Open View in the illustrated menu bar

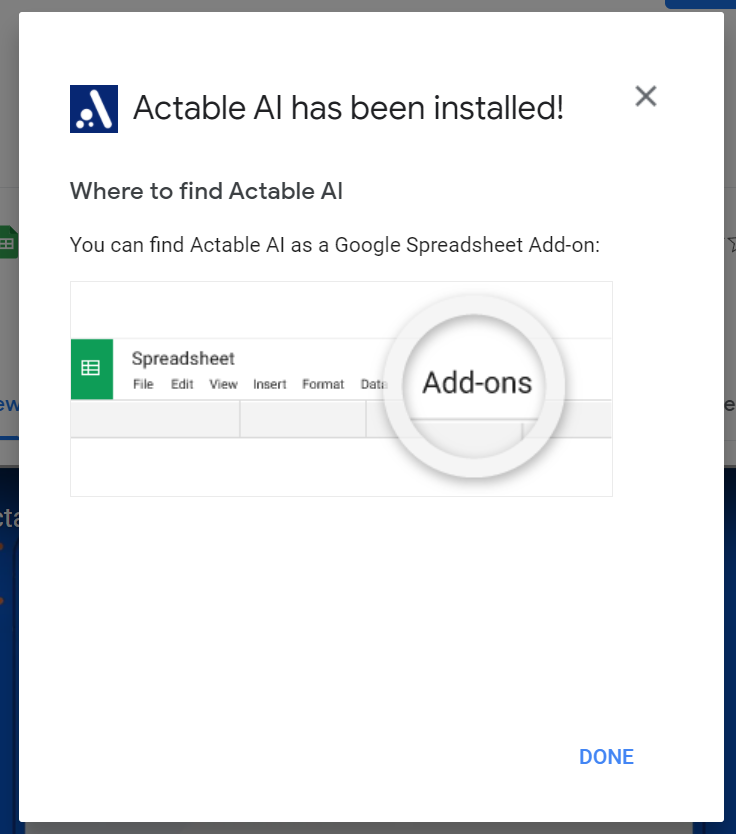tap(223, 384)
